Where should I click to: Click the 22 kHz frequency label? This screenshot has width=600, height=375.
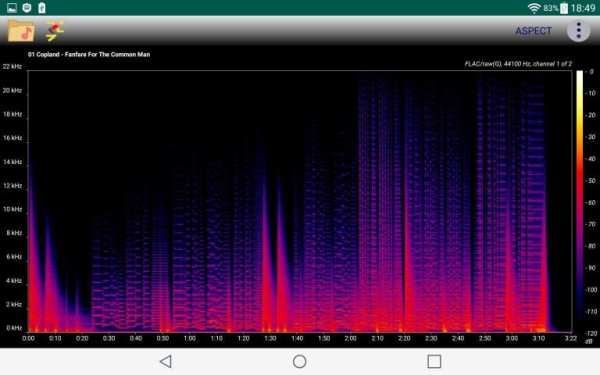point(12,67)
